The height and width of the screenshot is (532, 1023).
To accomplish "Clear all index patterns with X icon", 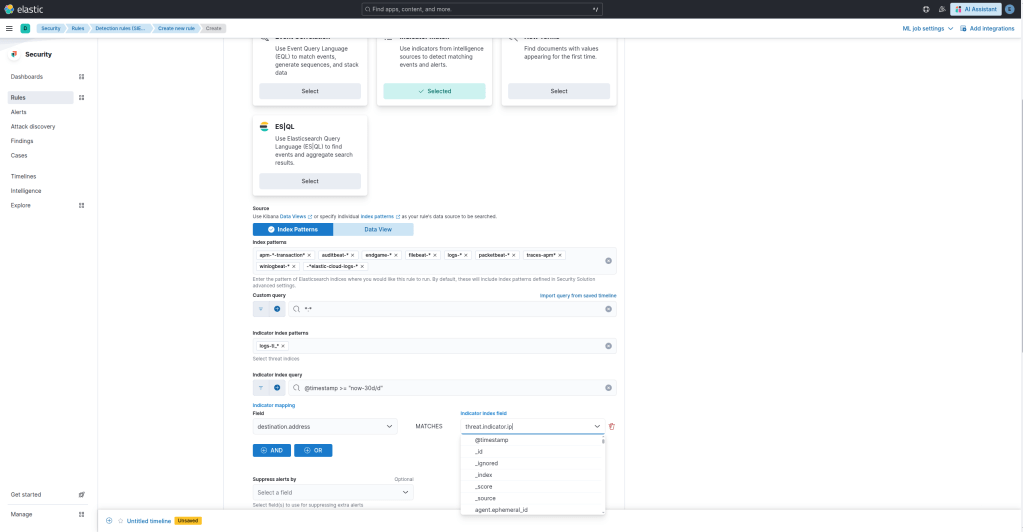I will (x=608, y=261).
